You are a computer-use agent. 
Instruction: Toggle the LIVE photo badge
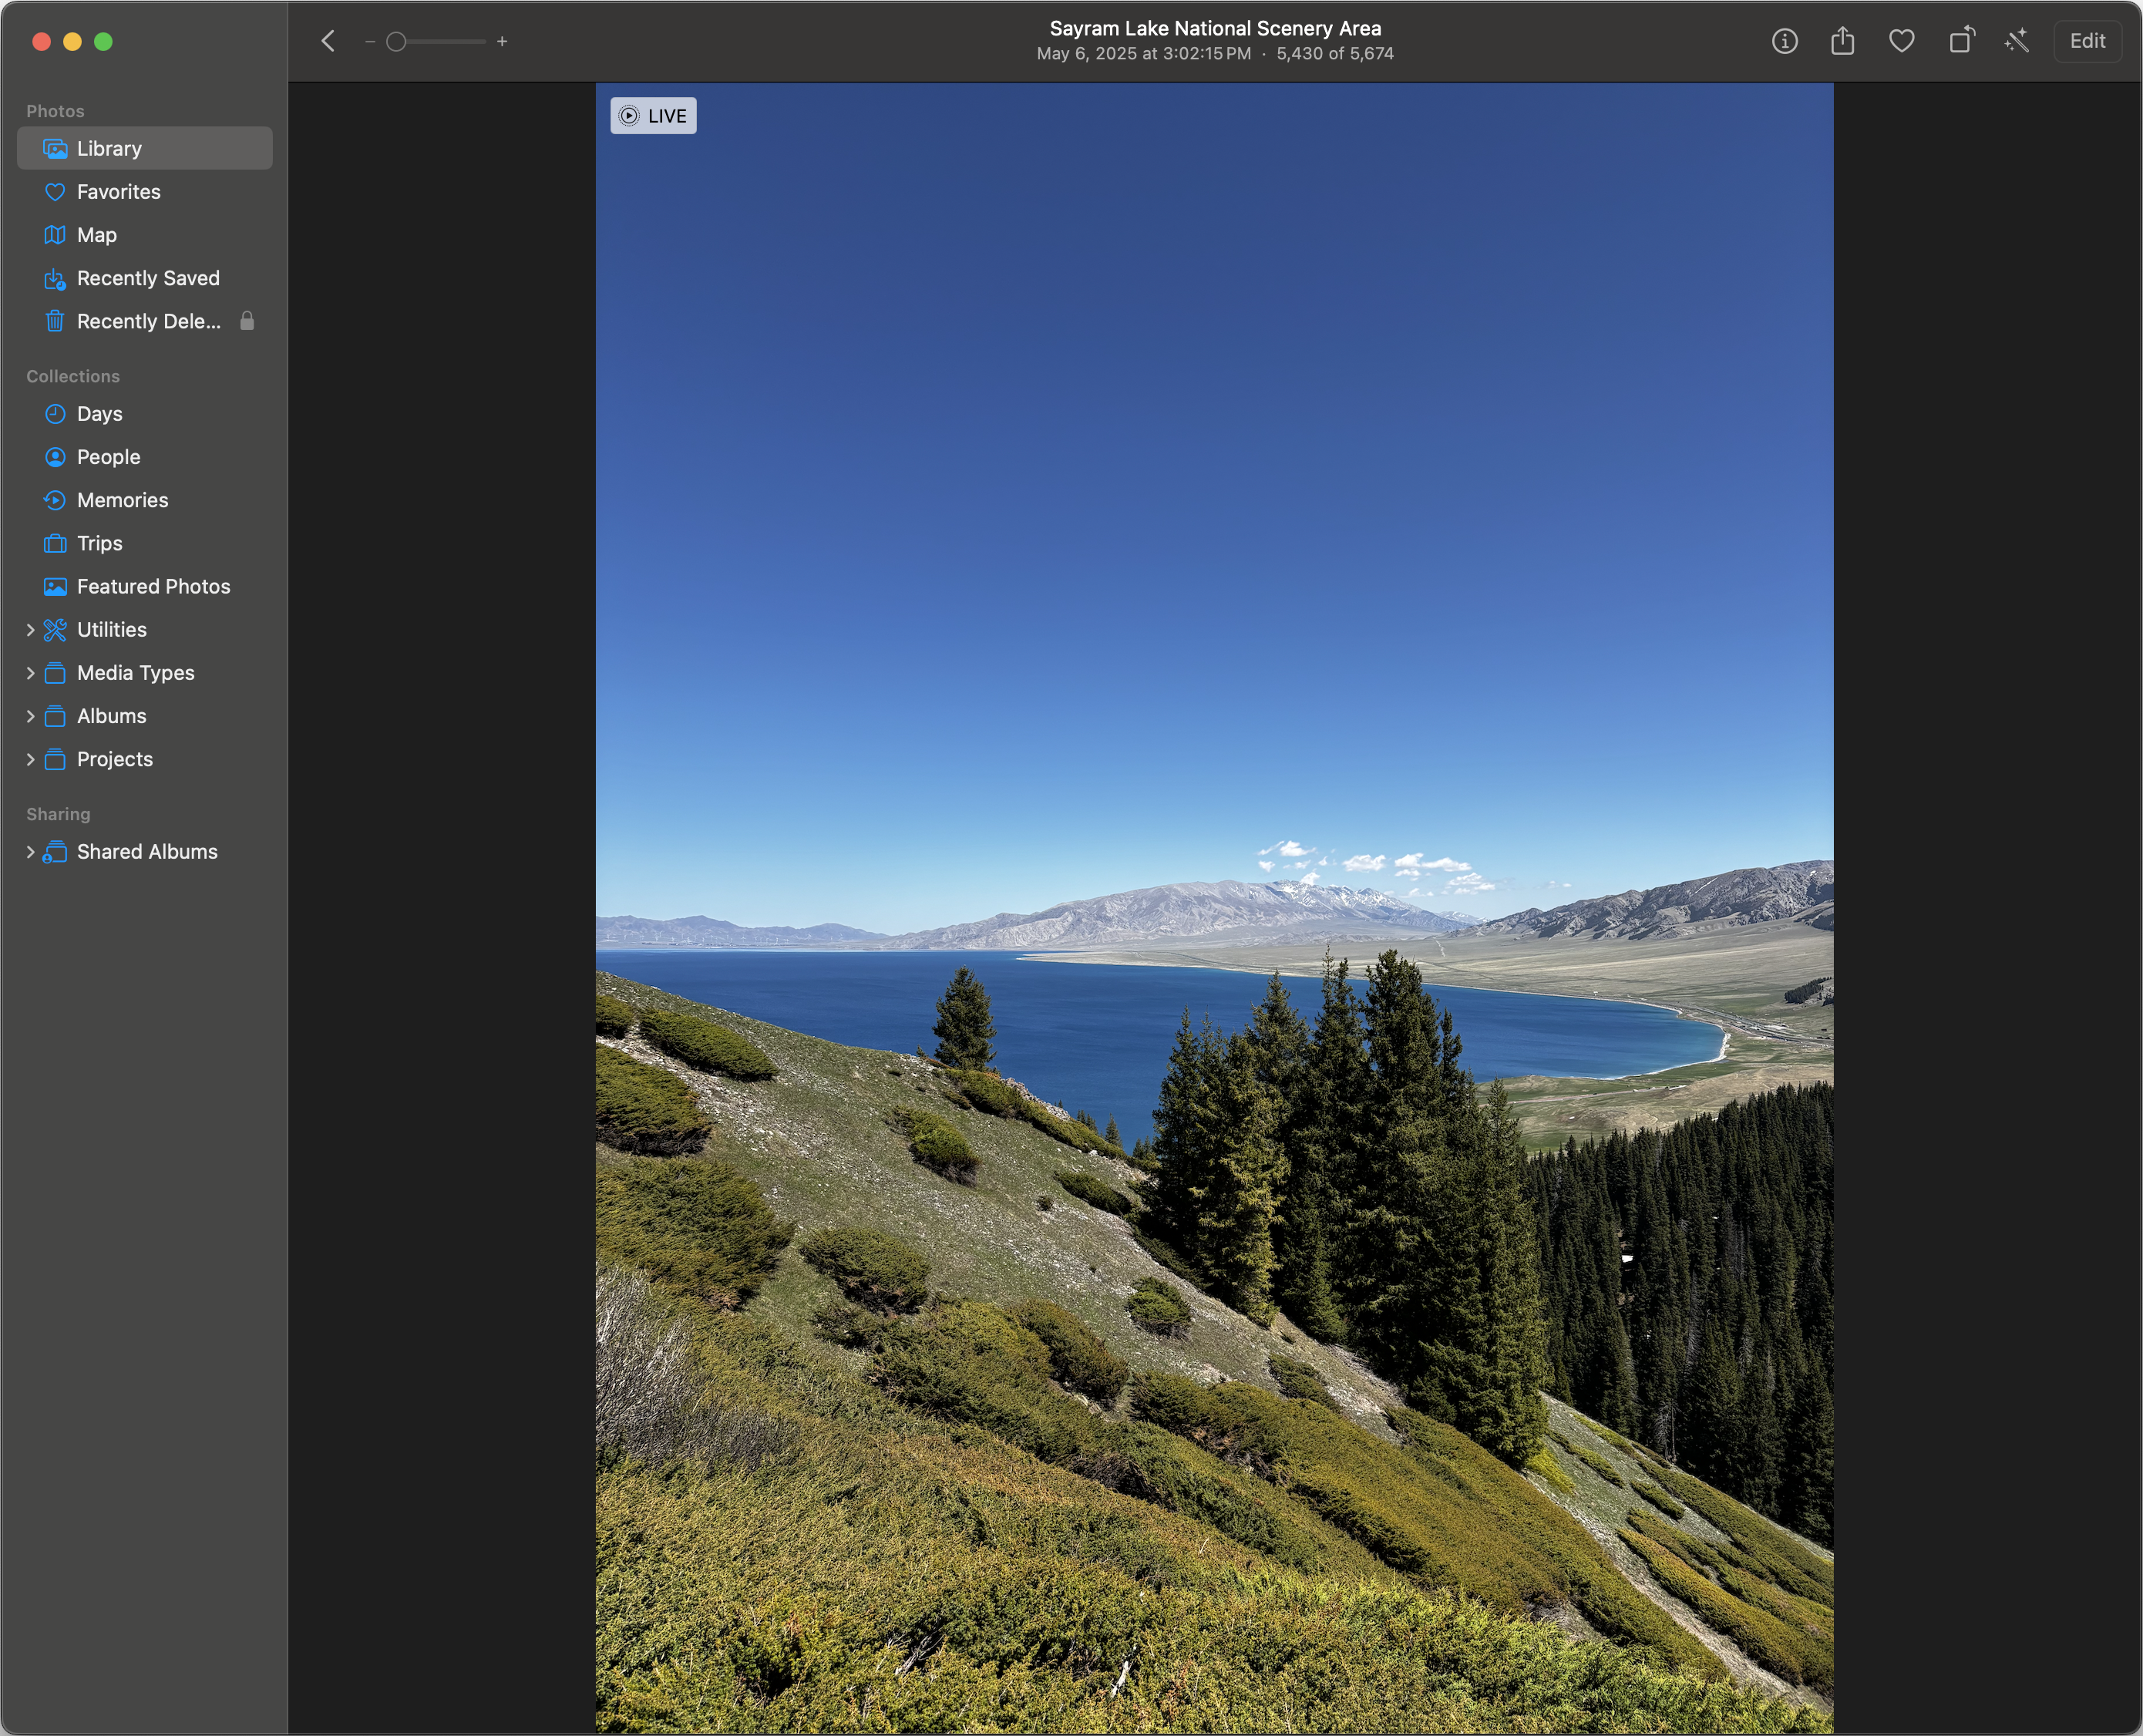(x=653, y=116)
